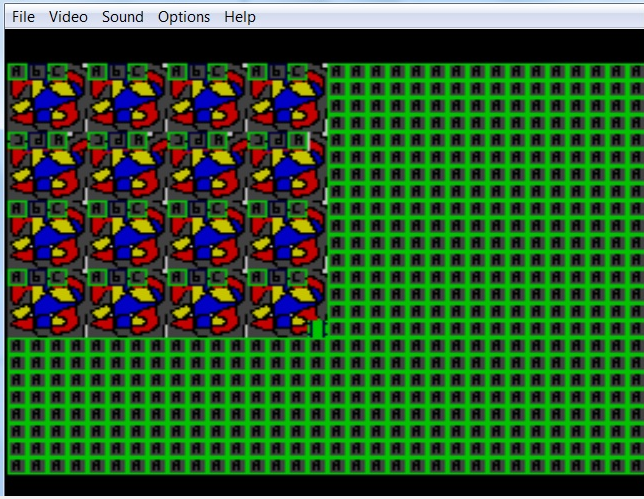This screenshot has width=644, height=499.
Task: Click the 'C' label on the top-left sprite
Action: [57, 72]
